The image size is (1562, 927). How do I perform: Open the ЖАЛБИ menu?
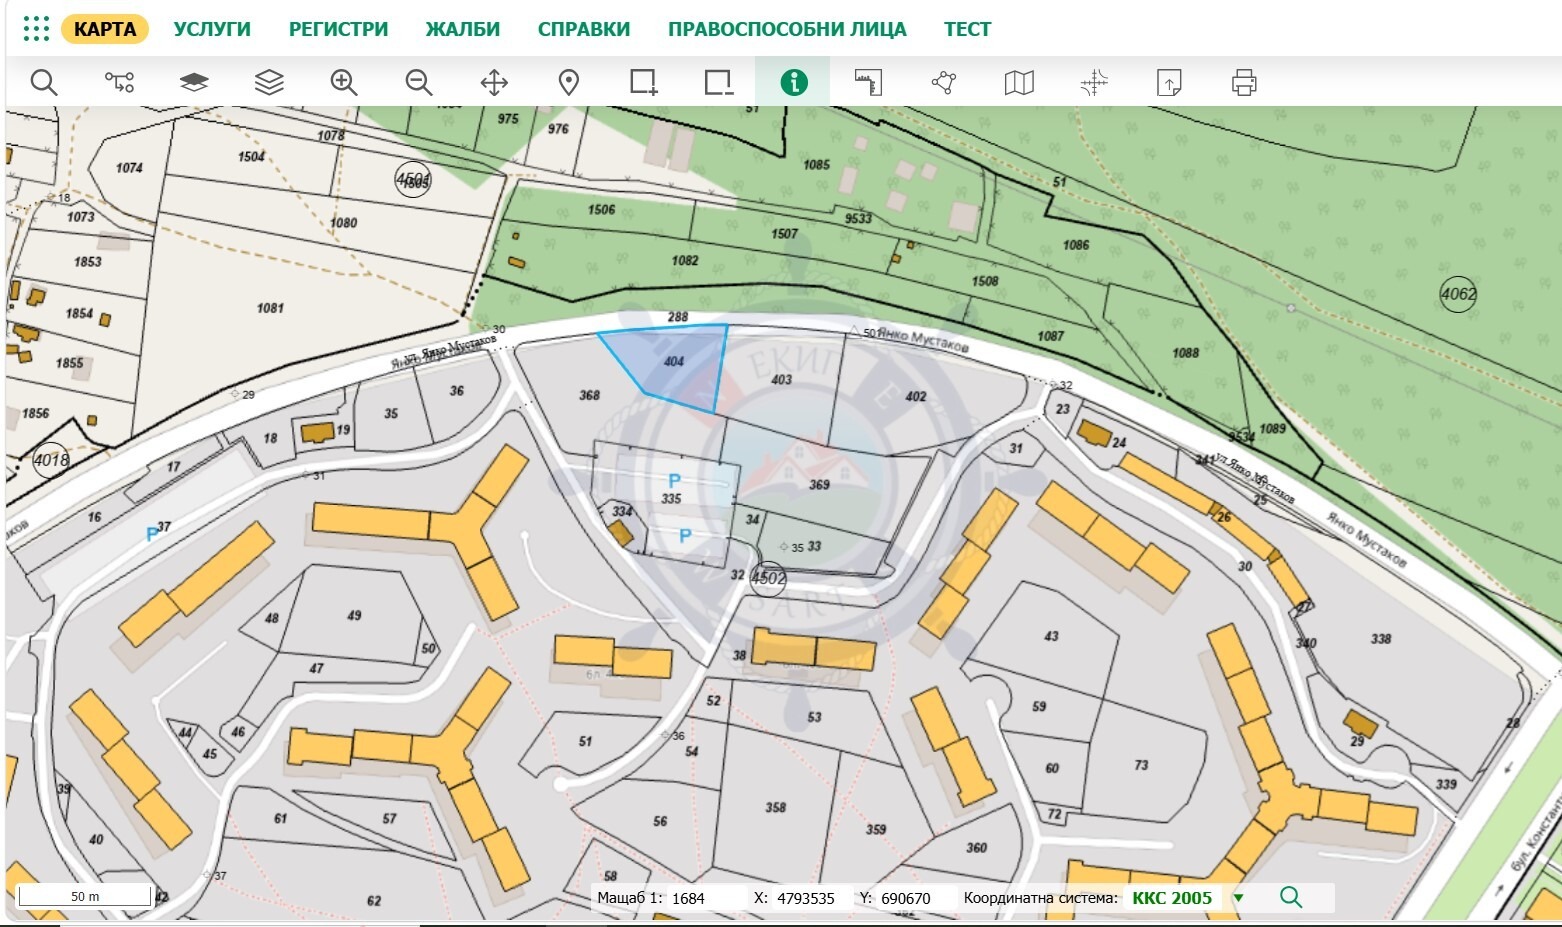[x=462, y=29]
